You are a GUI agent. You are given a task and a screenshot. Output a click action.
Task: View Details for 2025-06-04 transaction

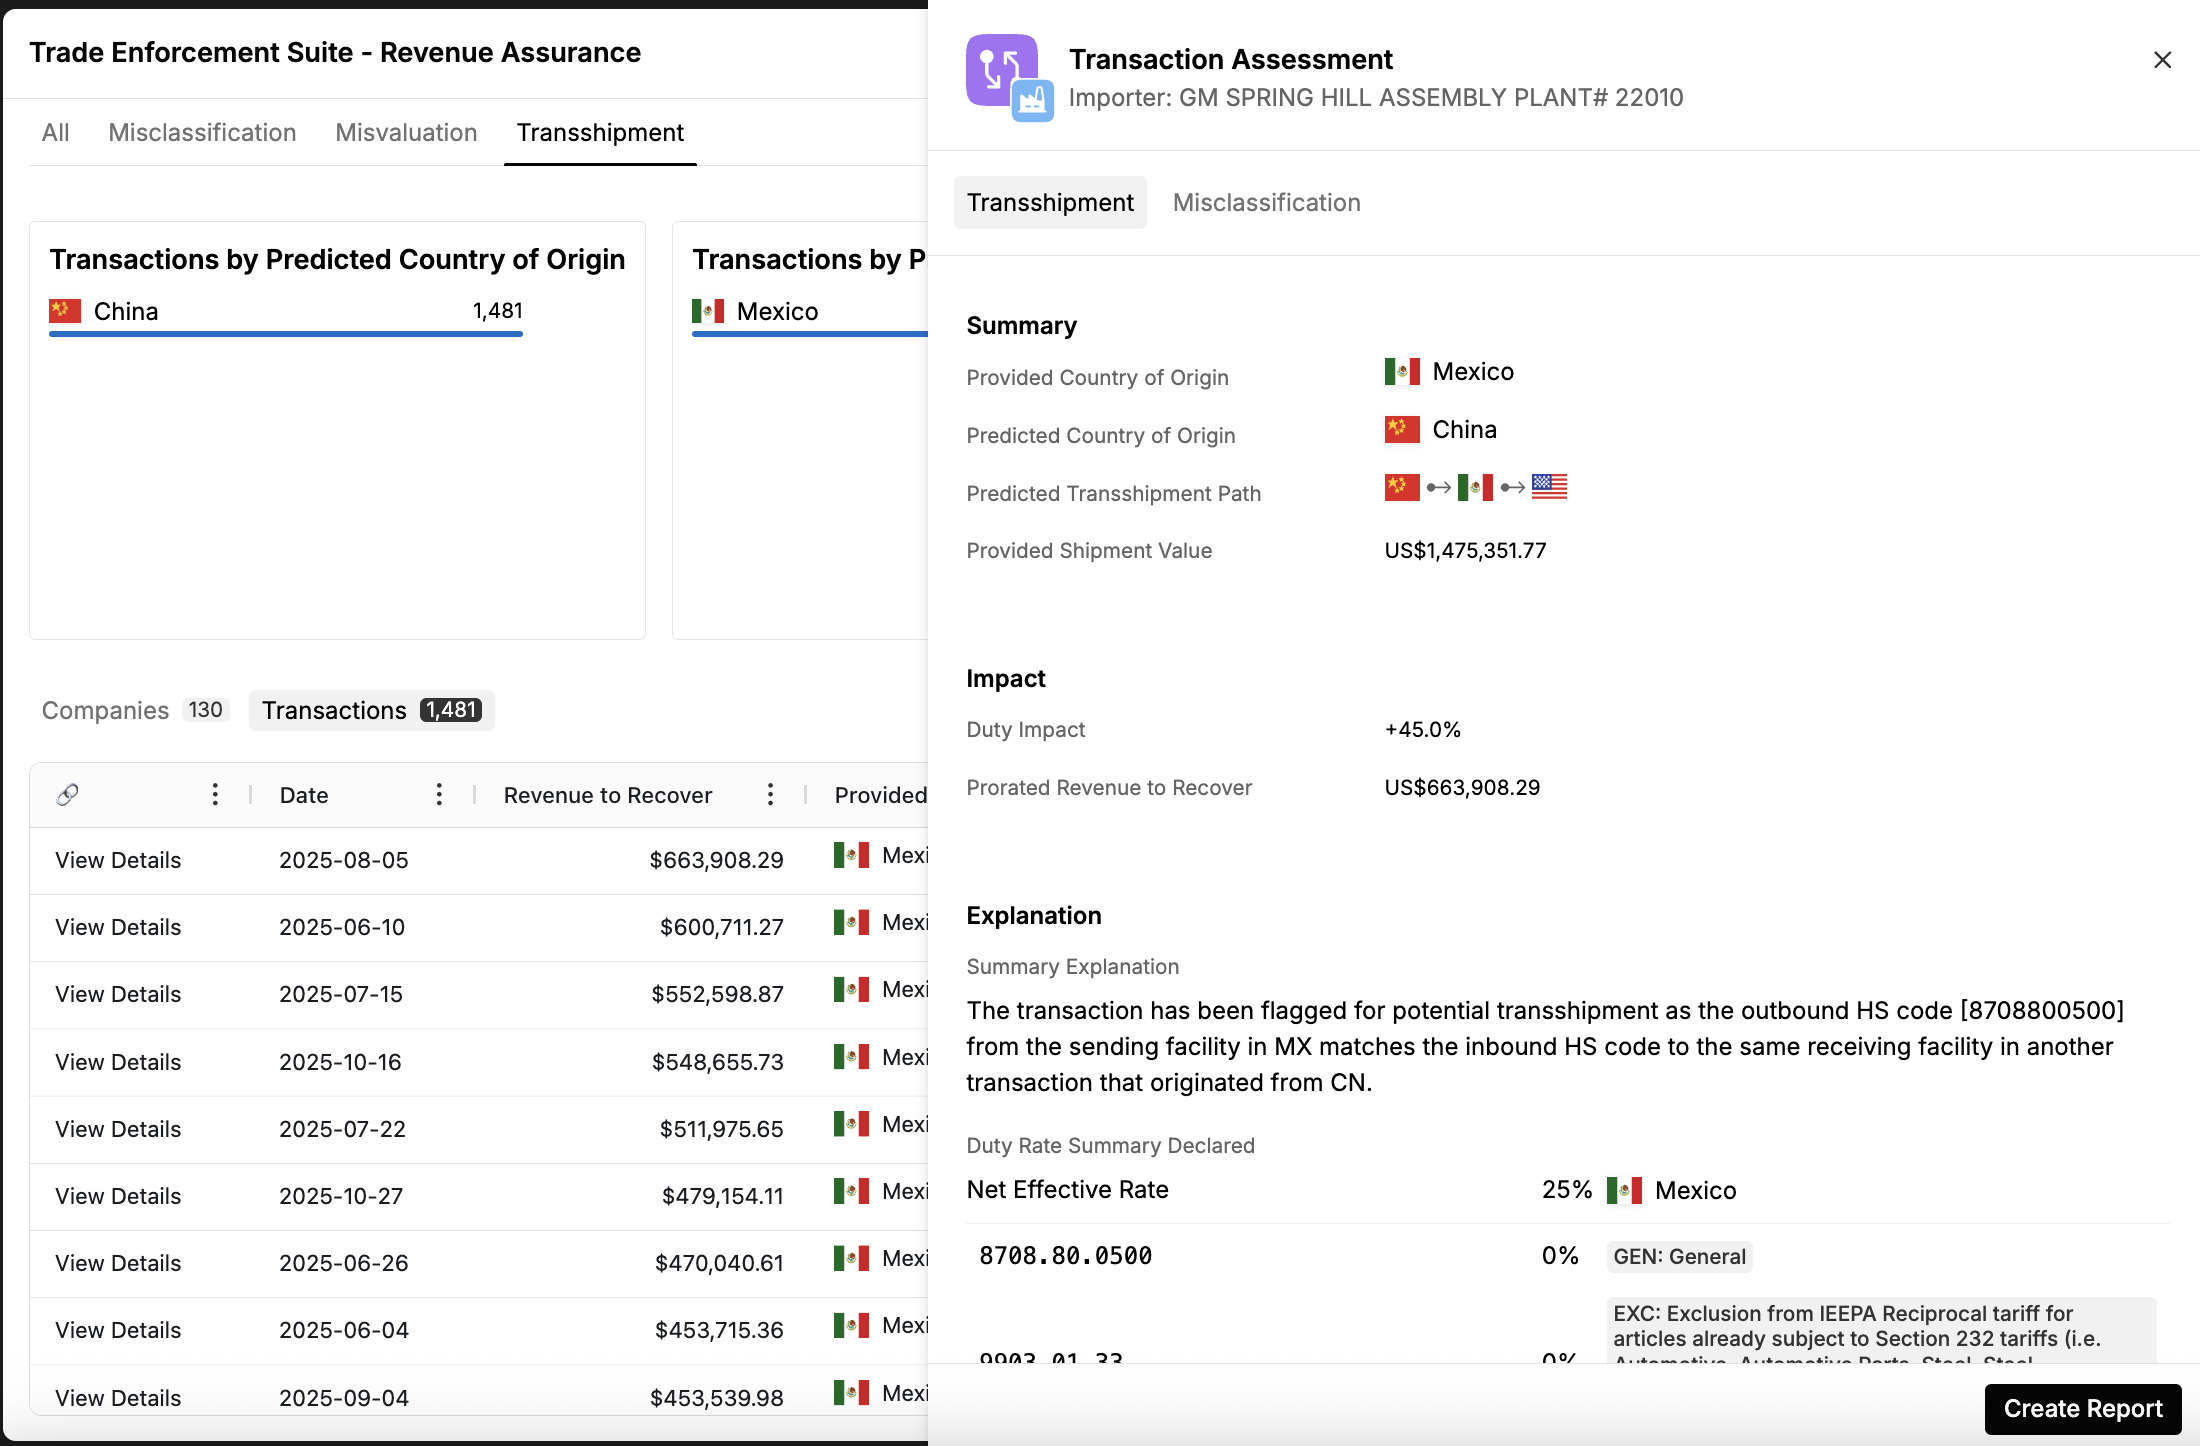click(x=118, y=1330)
